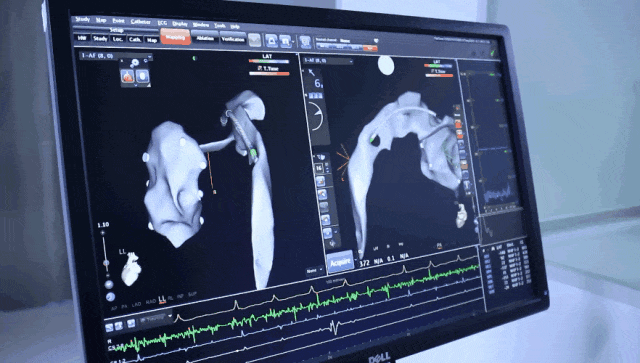640x363 pixels.
Task: Click the heart orientation icon labeled LL
Action: tap(131, 268)
